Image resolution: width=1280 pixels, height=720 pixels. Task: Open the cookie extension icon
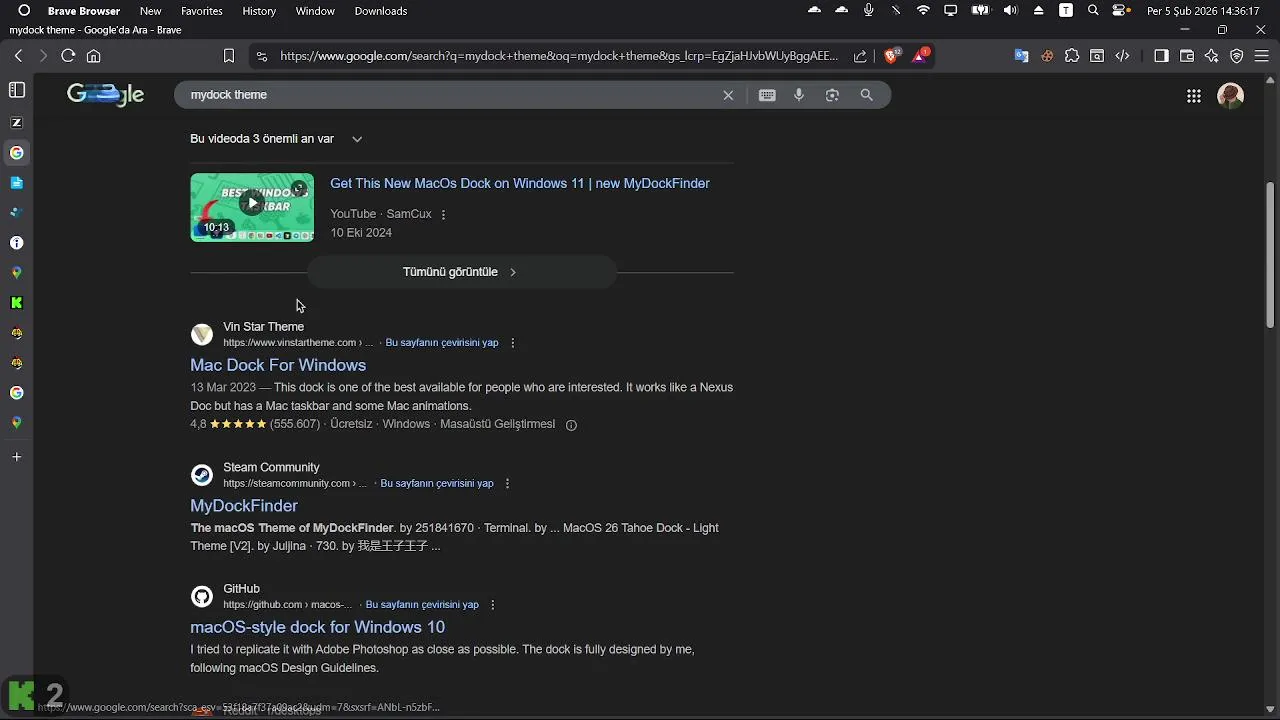pyautogui.click(x=1047, y=56)
